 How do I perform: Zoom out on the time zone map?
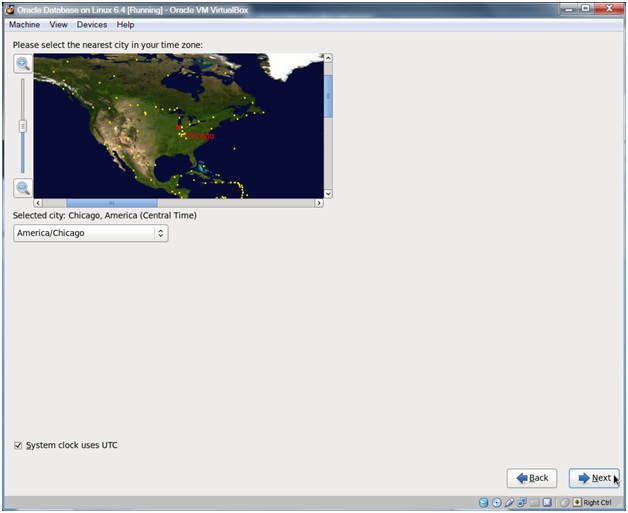[x=22, y=188]
